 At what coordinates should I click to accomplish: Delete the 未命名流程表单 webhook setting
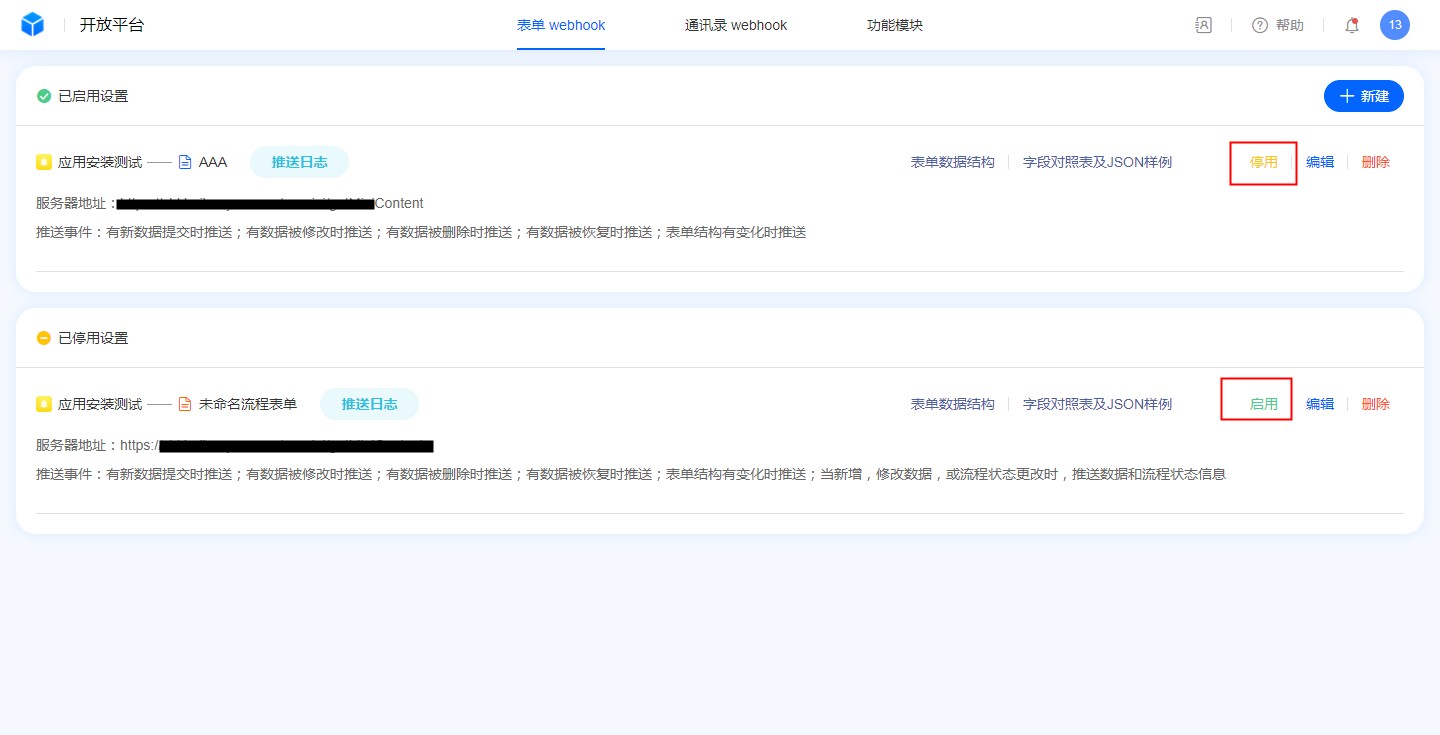(x=1376, y=404)
